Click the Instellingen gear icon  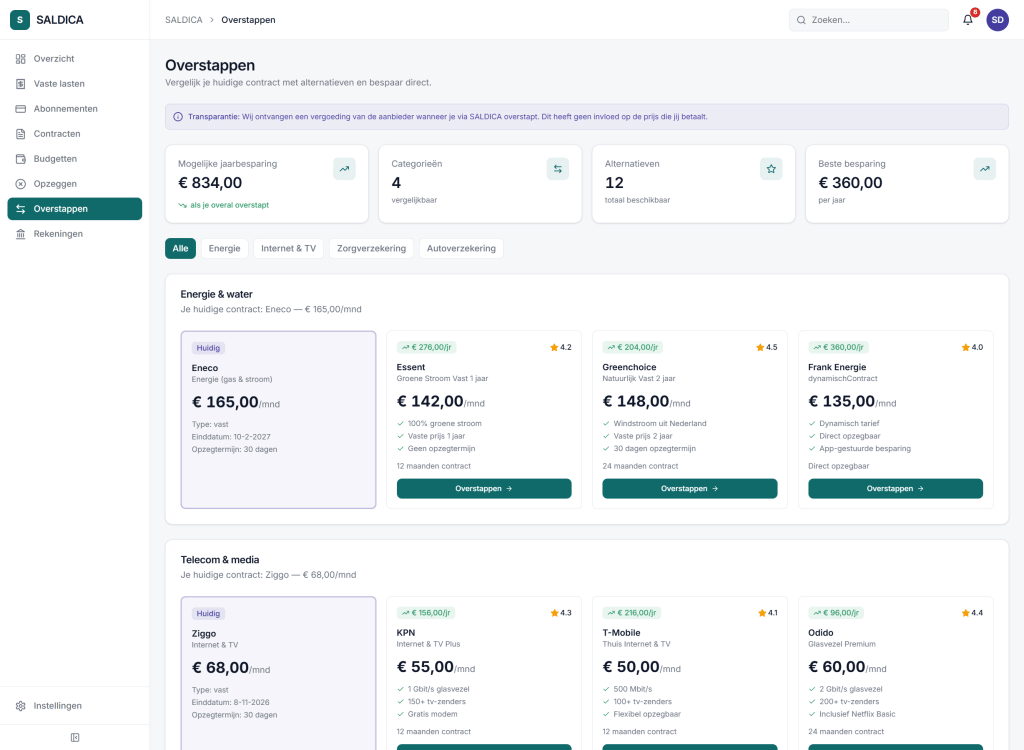(x=20, y=706)
